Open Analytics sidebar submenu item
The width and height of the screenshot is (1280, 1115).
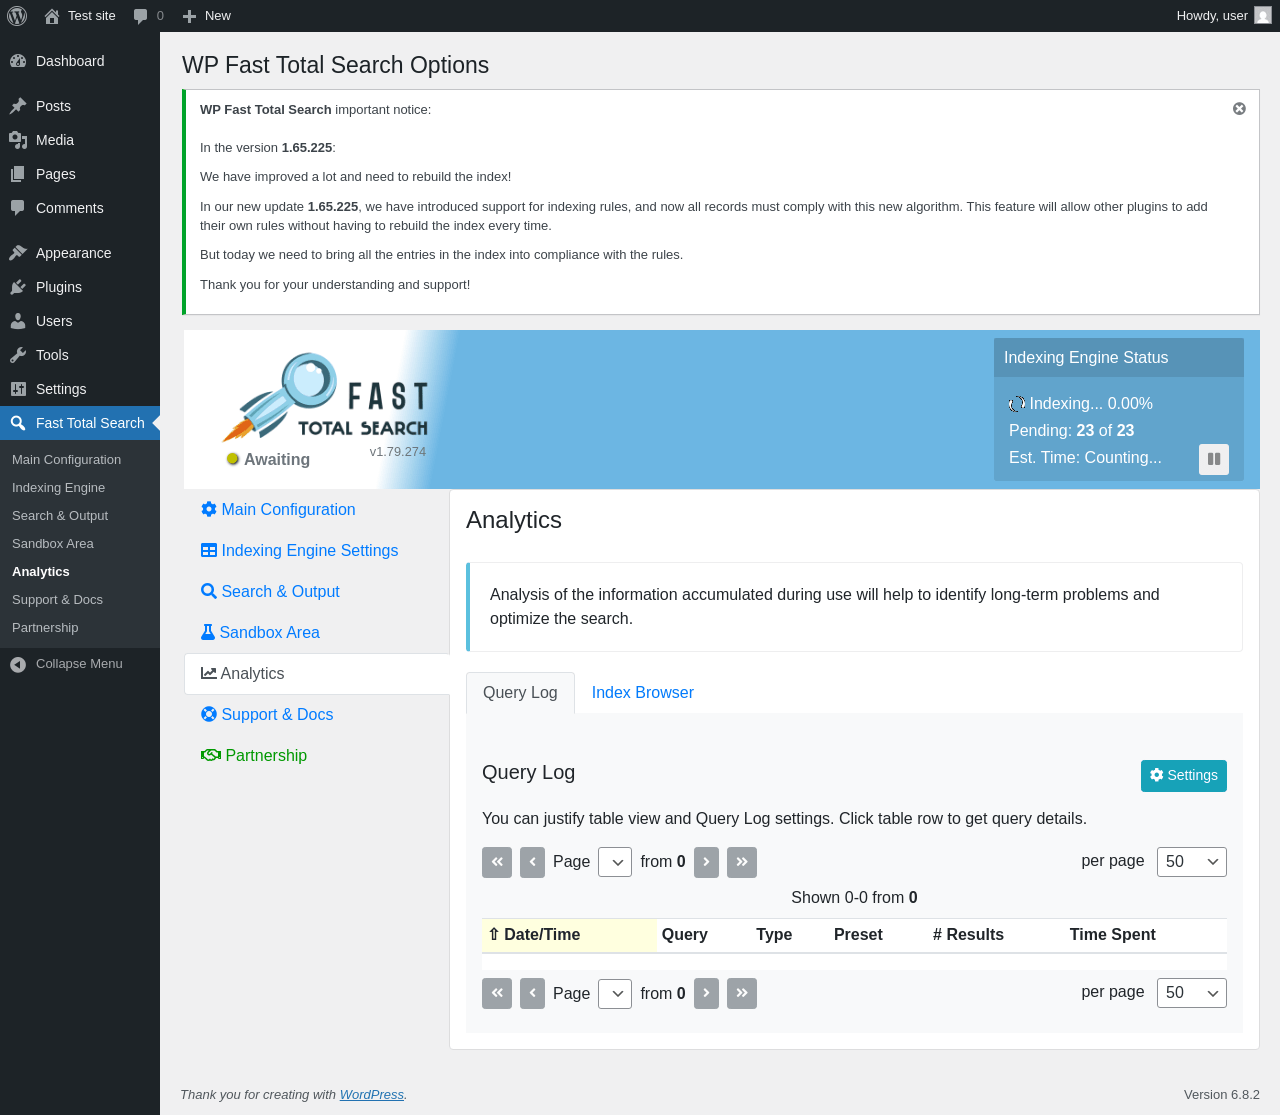coord(80,572)
